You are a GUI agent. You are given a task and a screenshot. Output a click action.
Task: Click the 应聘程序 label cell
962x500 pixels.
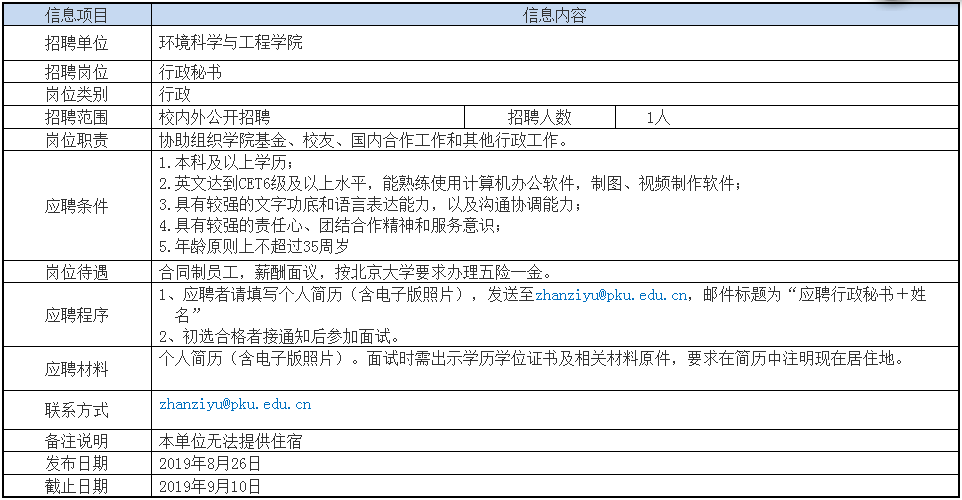pos(77,315)
